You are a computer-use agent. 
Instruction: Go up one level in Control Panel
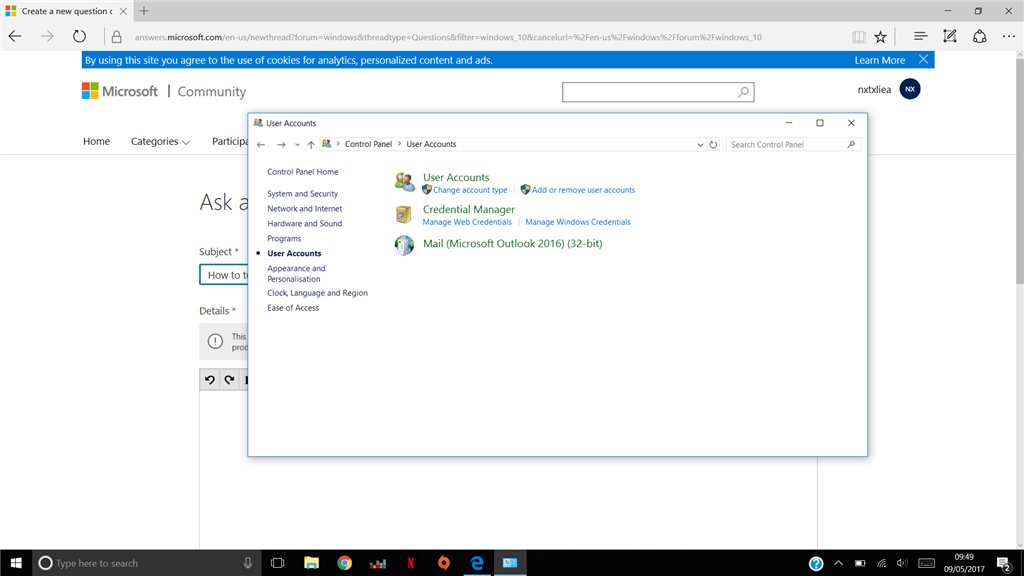click(x=311, y=144)
